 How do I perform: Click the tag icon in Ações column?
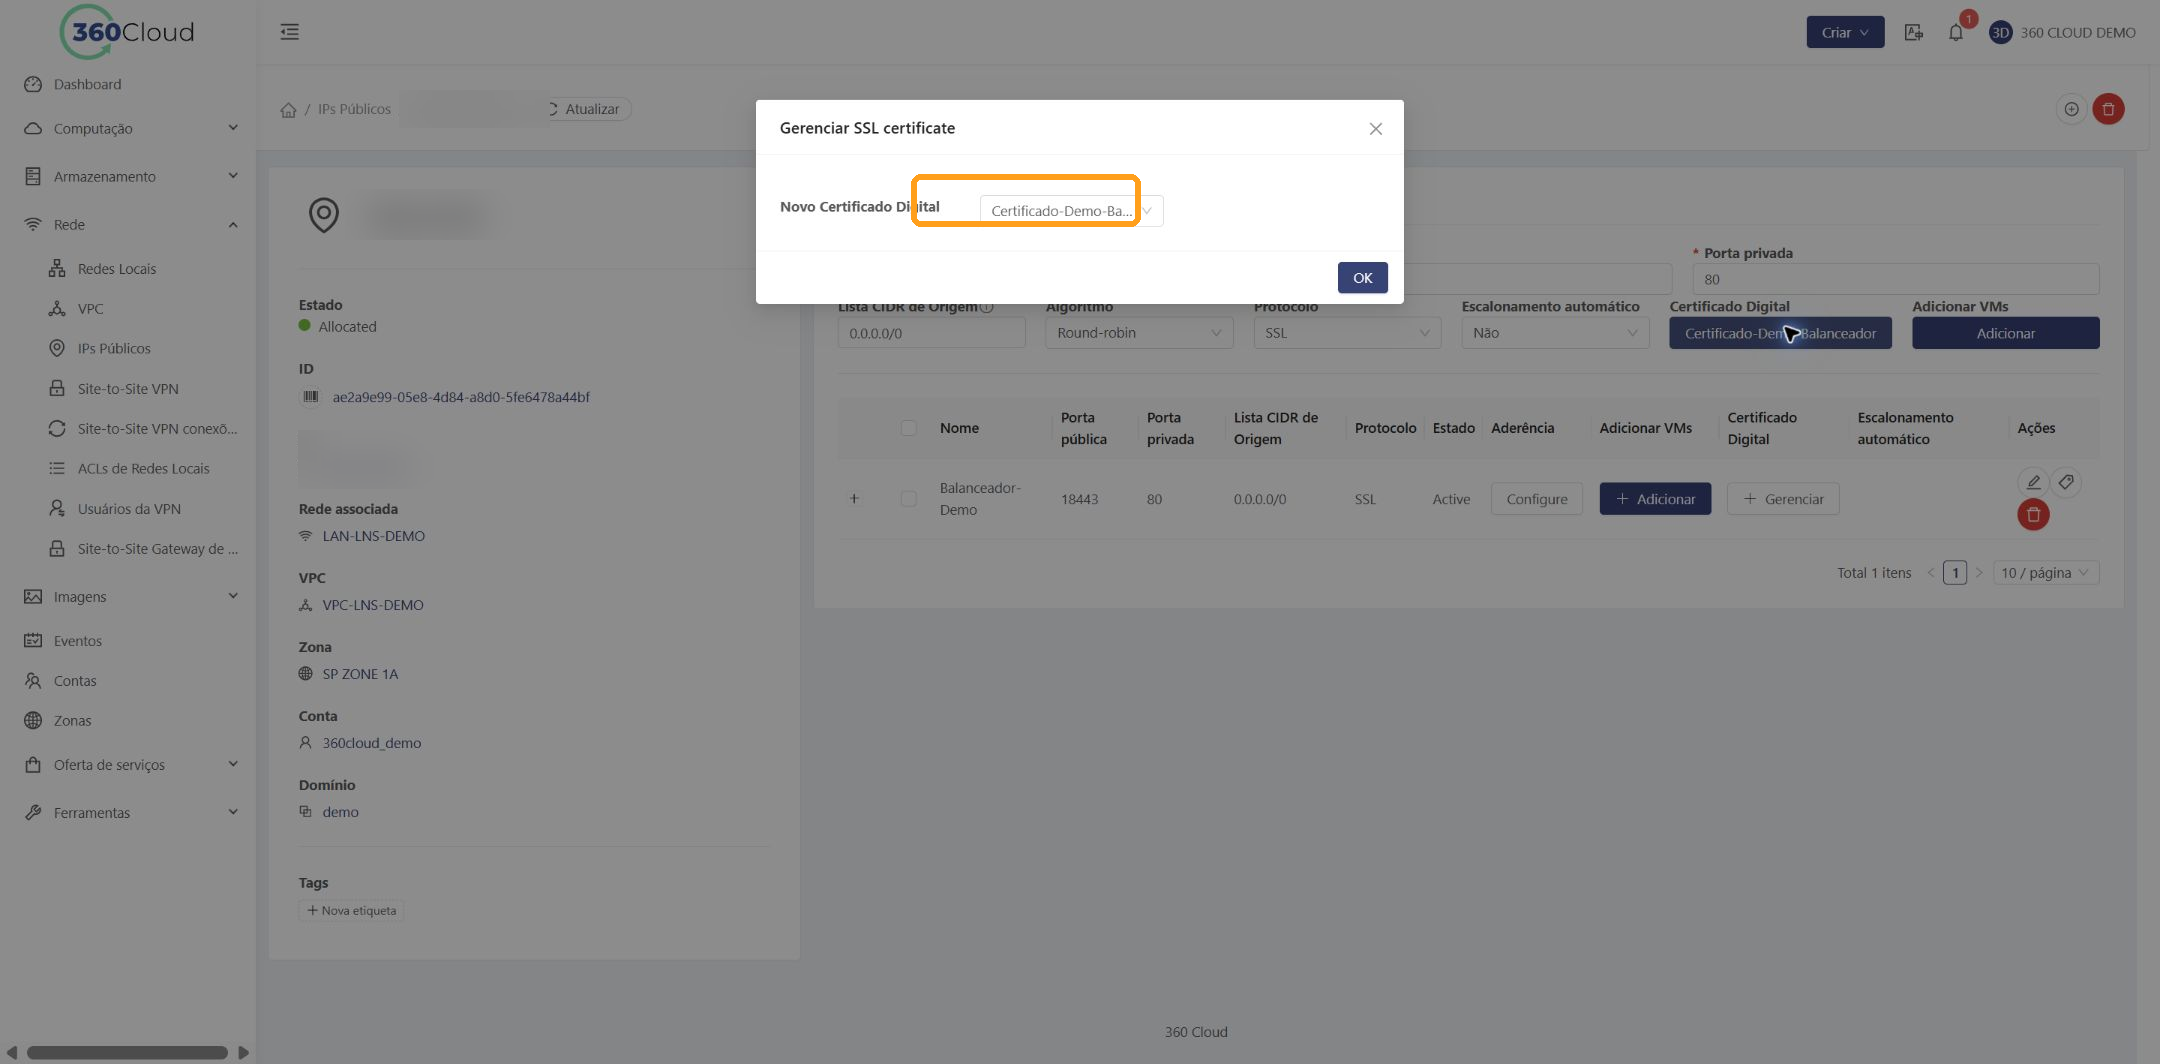coord(2066,482)
